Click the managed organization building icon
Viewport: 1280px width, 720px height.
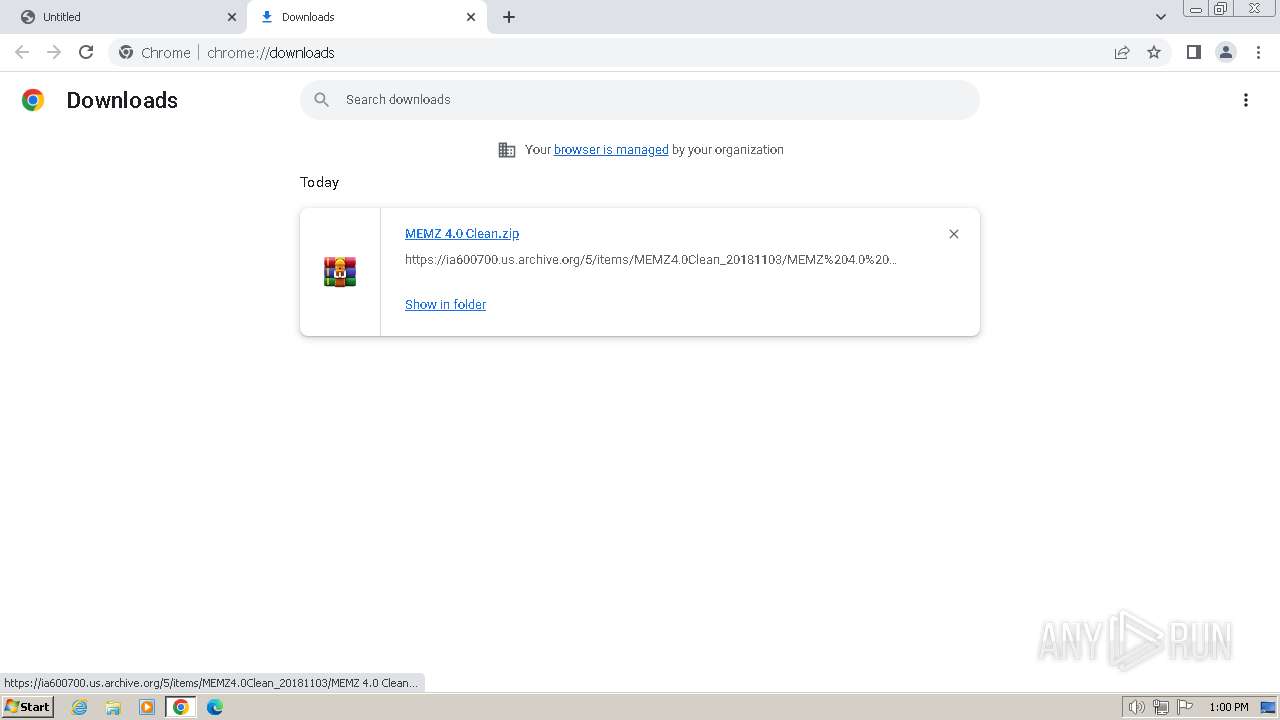(507, 150)
